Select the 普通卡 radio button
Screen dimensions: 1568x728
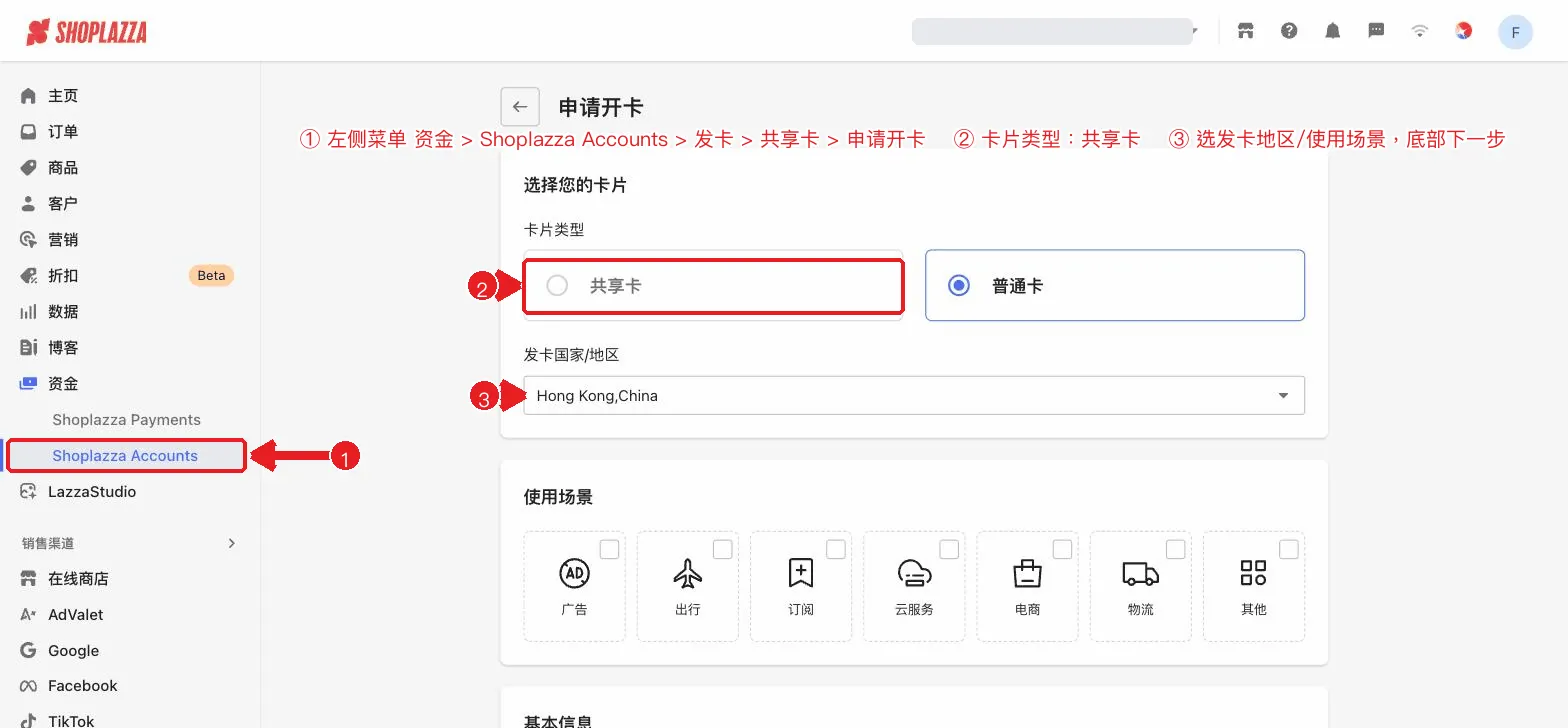[x=959, y=286]
